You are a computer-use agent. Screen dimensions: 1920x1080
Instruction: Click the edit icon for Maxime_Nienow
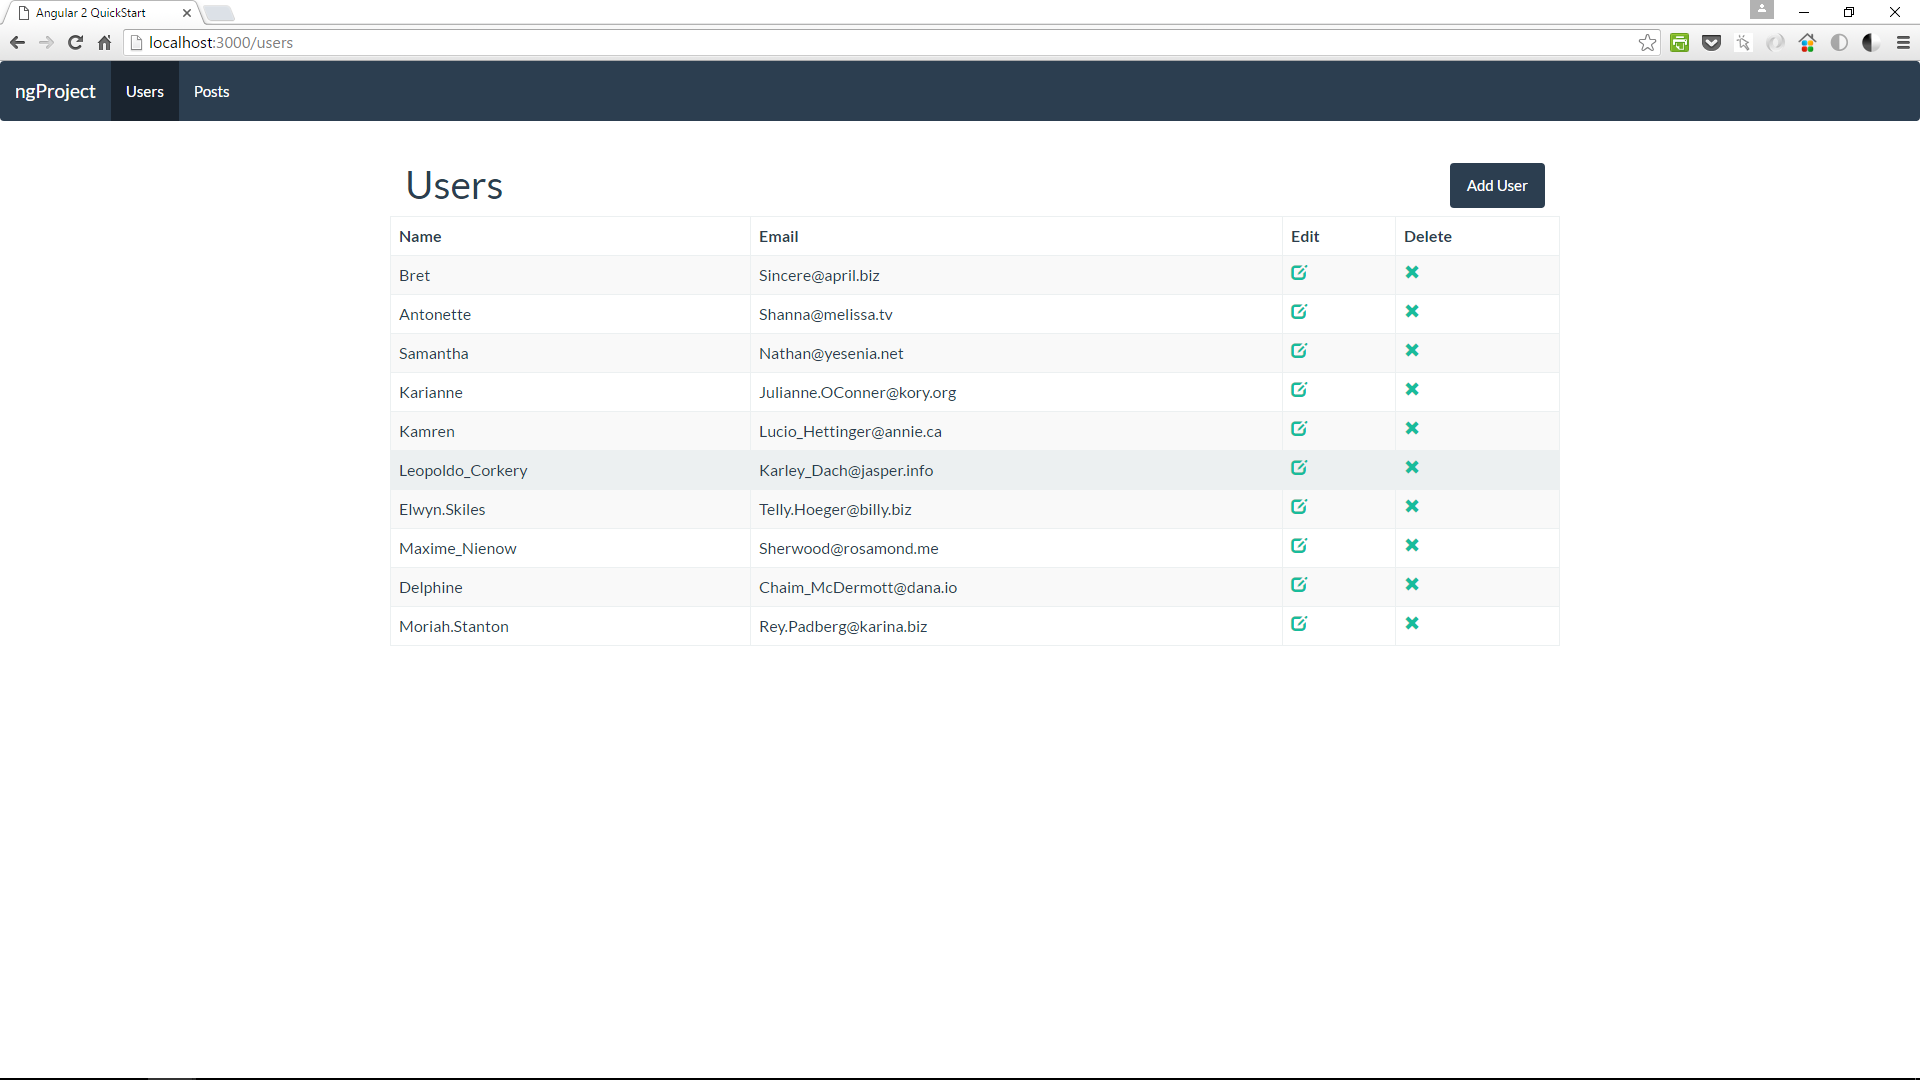[1299, 545]
